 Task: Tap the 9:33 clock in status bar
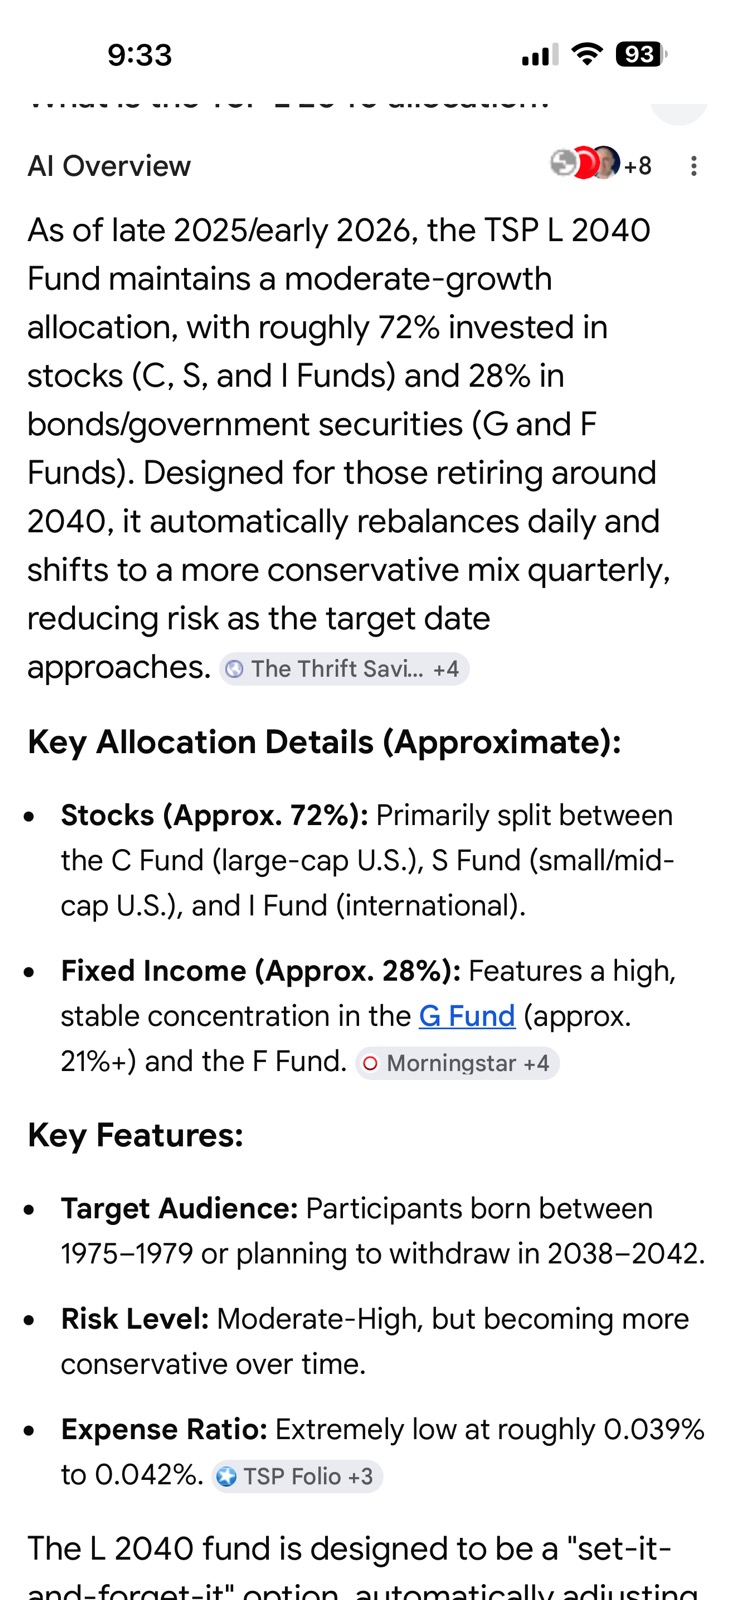(x=140, y=55)
